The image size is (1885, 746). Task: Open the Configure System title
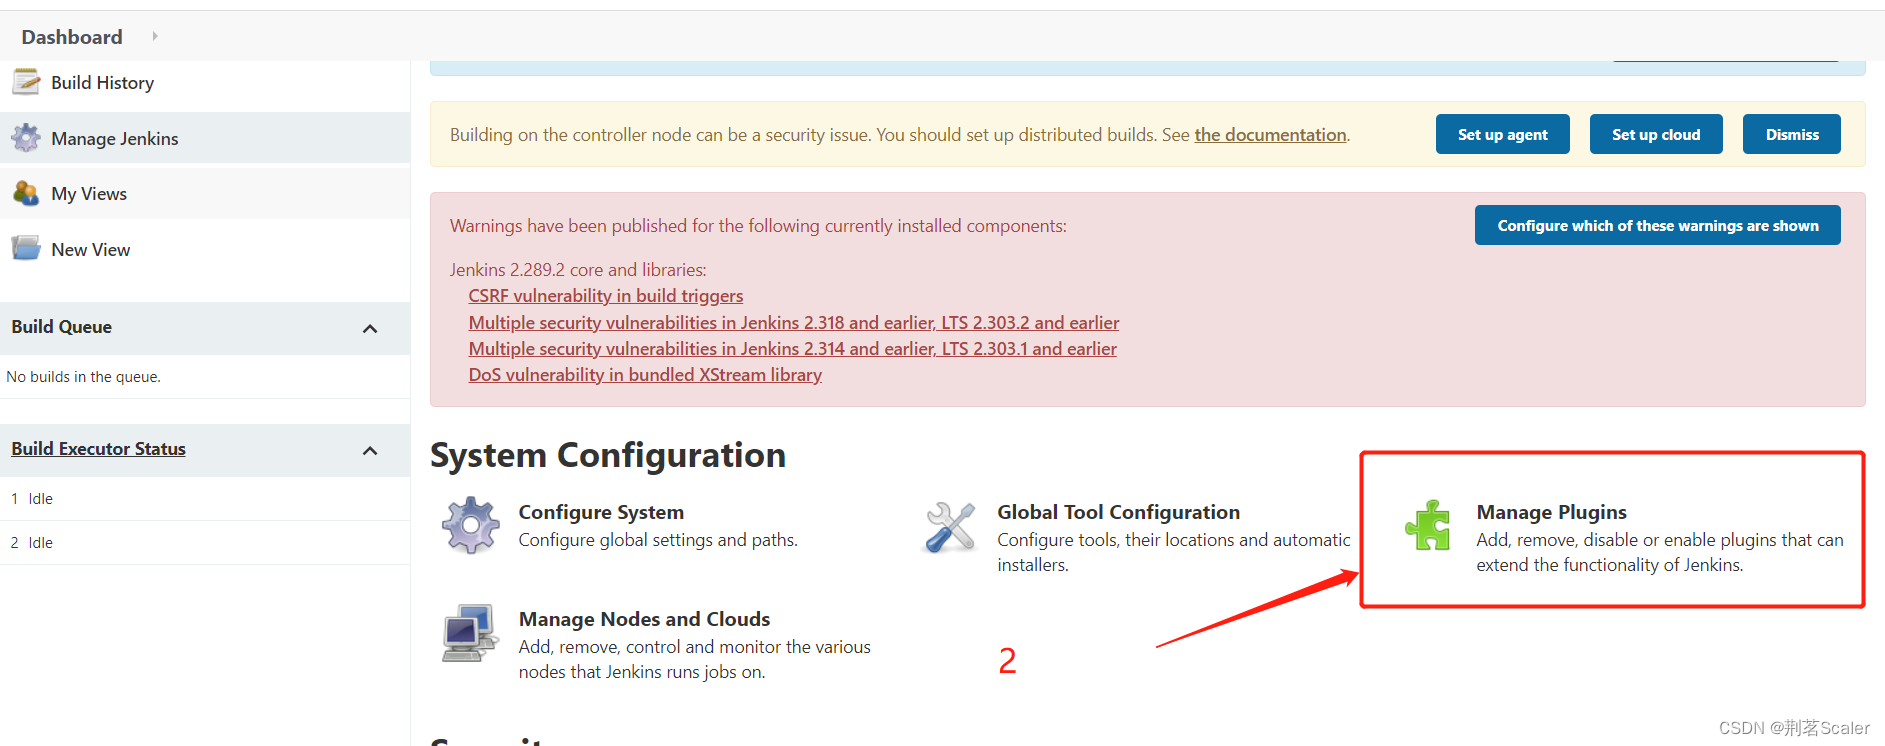tap(601, 512)
